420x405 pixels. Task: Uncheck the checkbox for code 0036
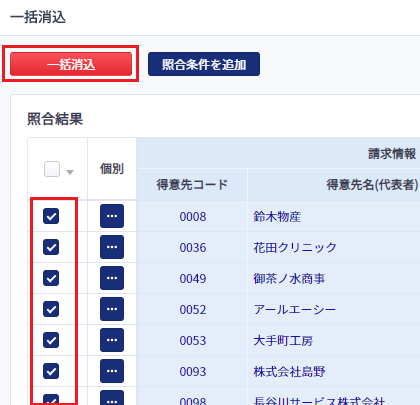point(51,247)
